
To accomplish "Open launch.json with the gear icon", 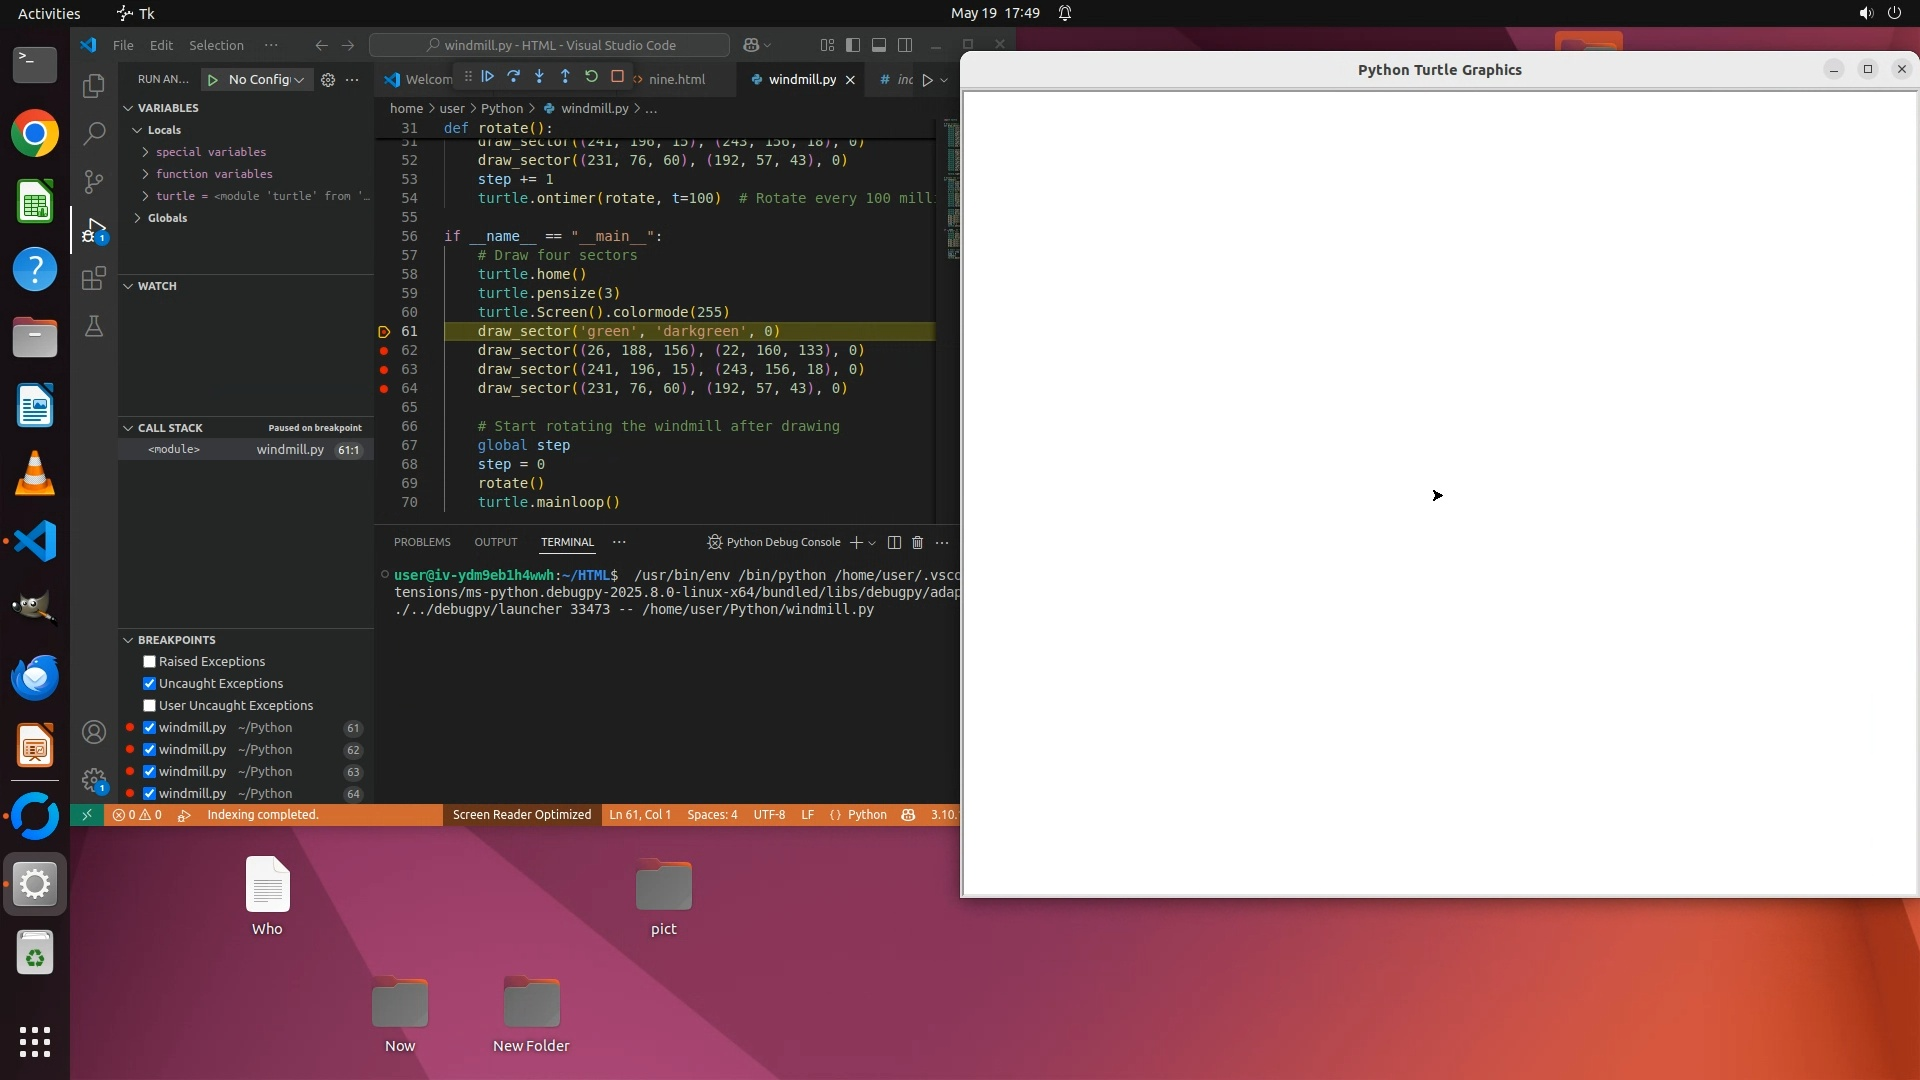I will pyautogui.click(x=328, y=80).
